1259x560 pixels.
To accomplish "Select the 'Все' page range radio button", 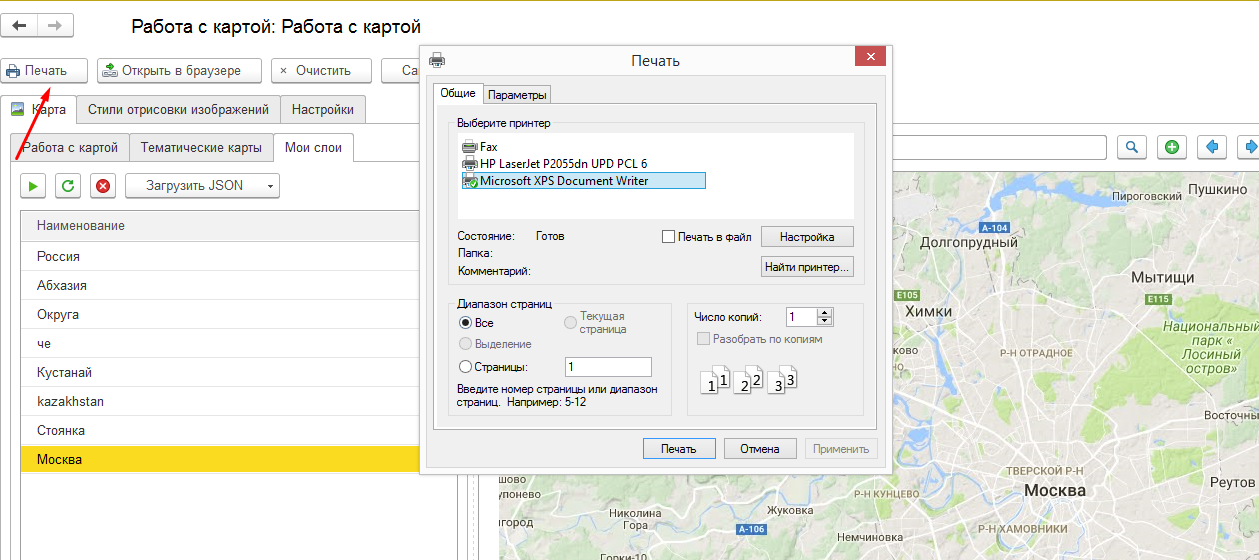I will click(465, 323).
